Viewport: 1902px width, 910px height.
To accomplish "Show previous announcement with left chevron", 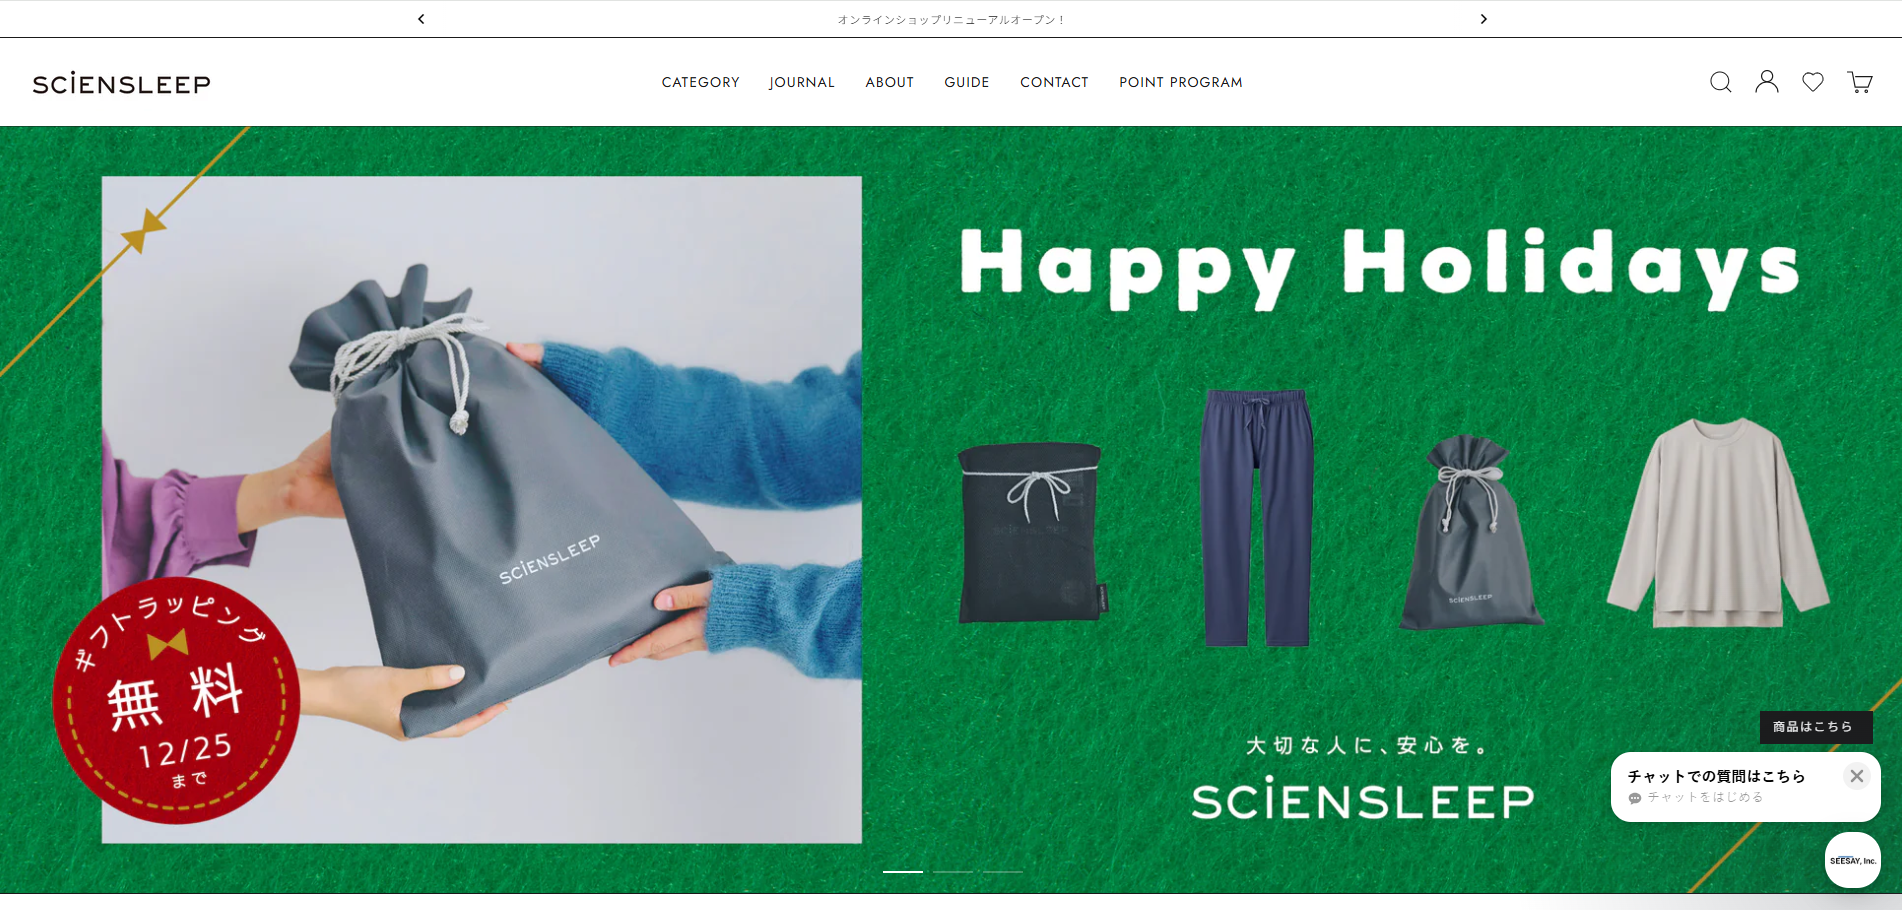I will click(x=421, y=19).
